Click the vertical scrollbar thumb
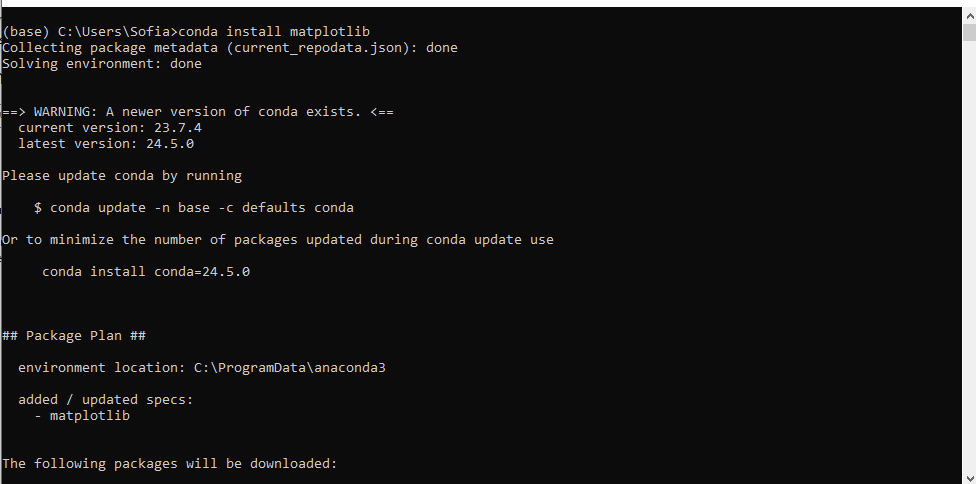The height and width of the screenshot is (484, 976). [968, 31]
